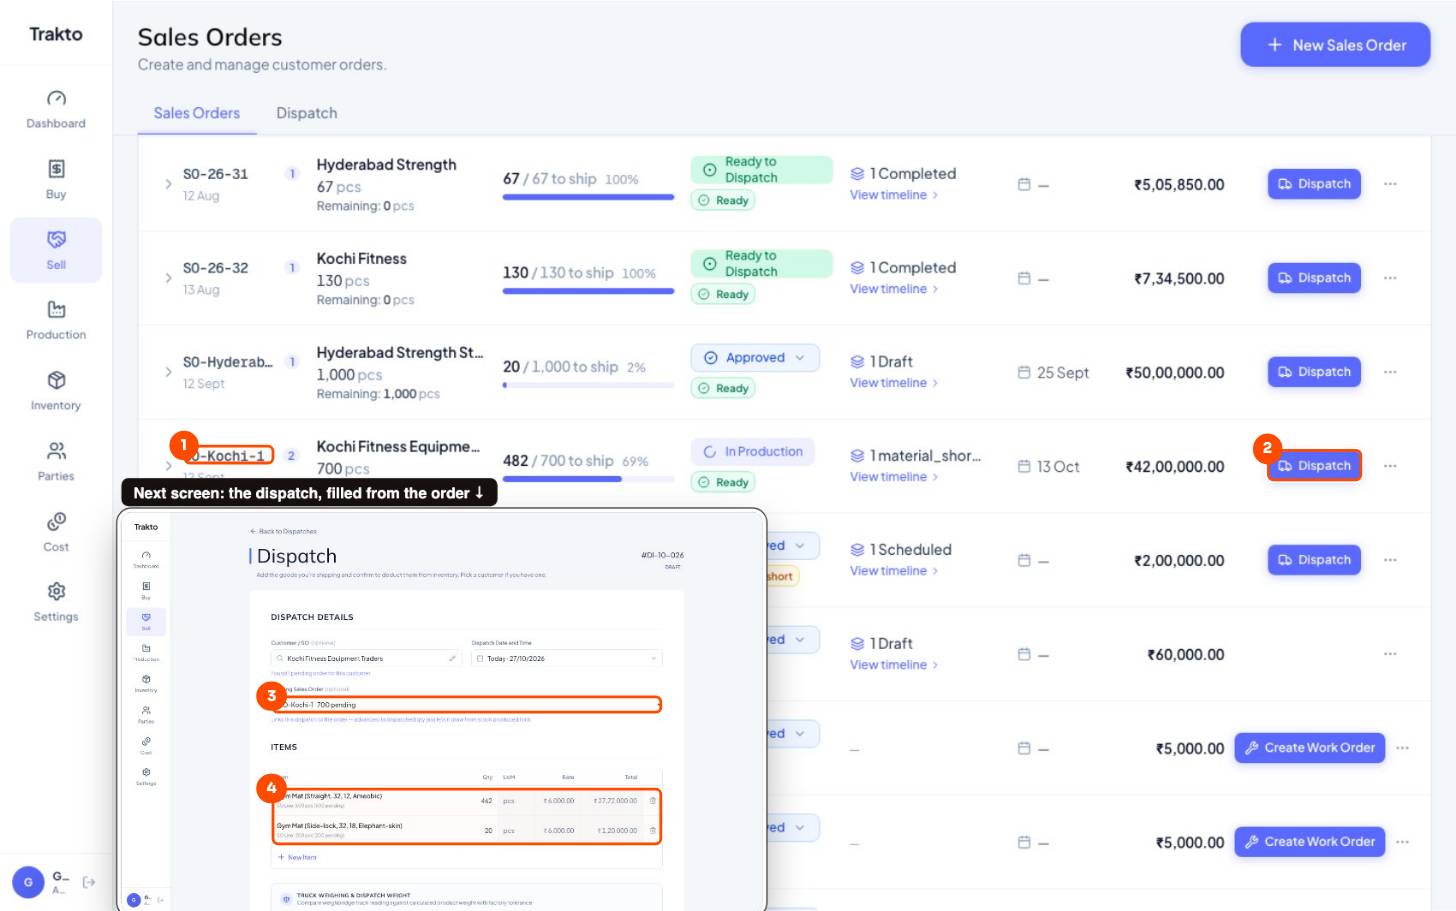The image size is (1456, 911).
Task: Open Inventory from the sidebar
Action: [x=56, y=391]
